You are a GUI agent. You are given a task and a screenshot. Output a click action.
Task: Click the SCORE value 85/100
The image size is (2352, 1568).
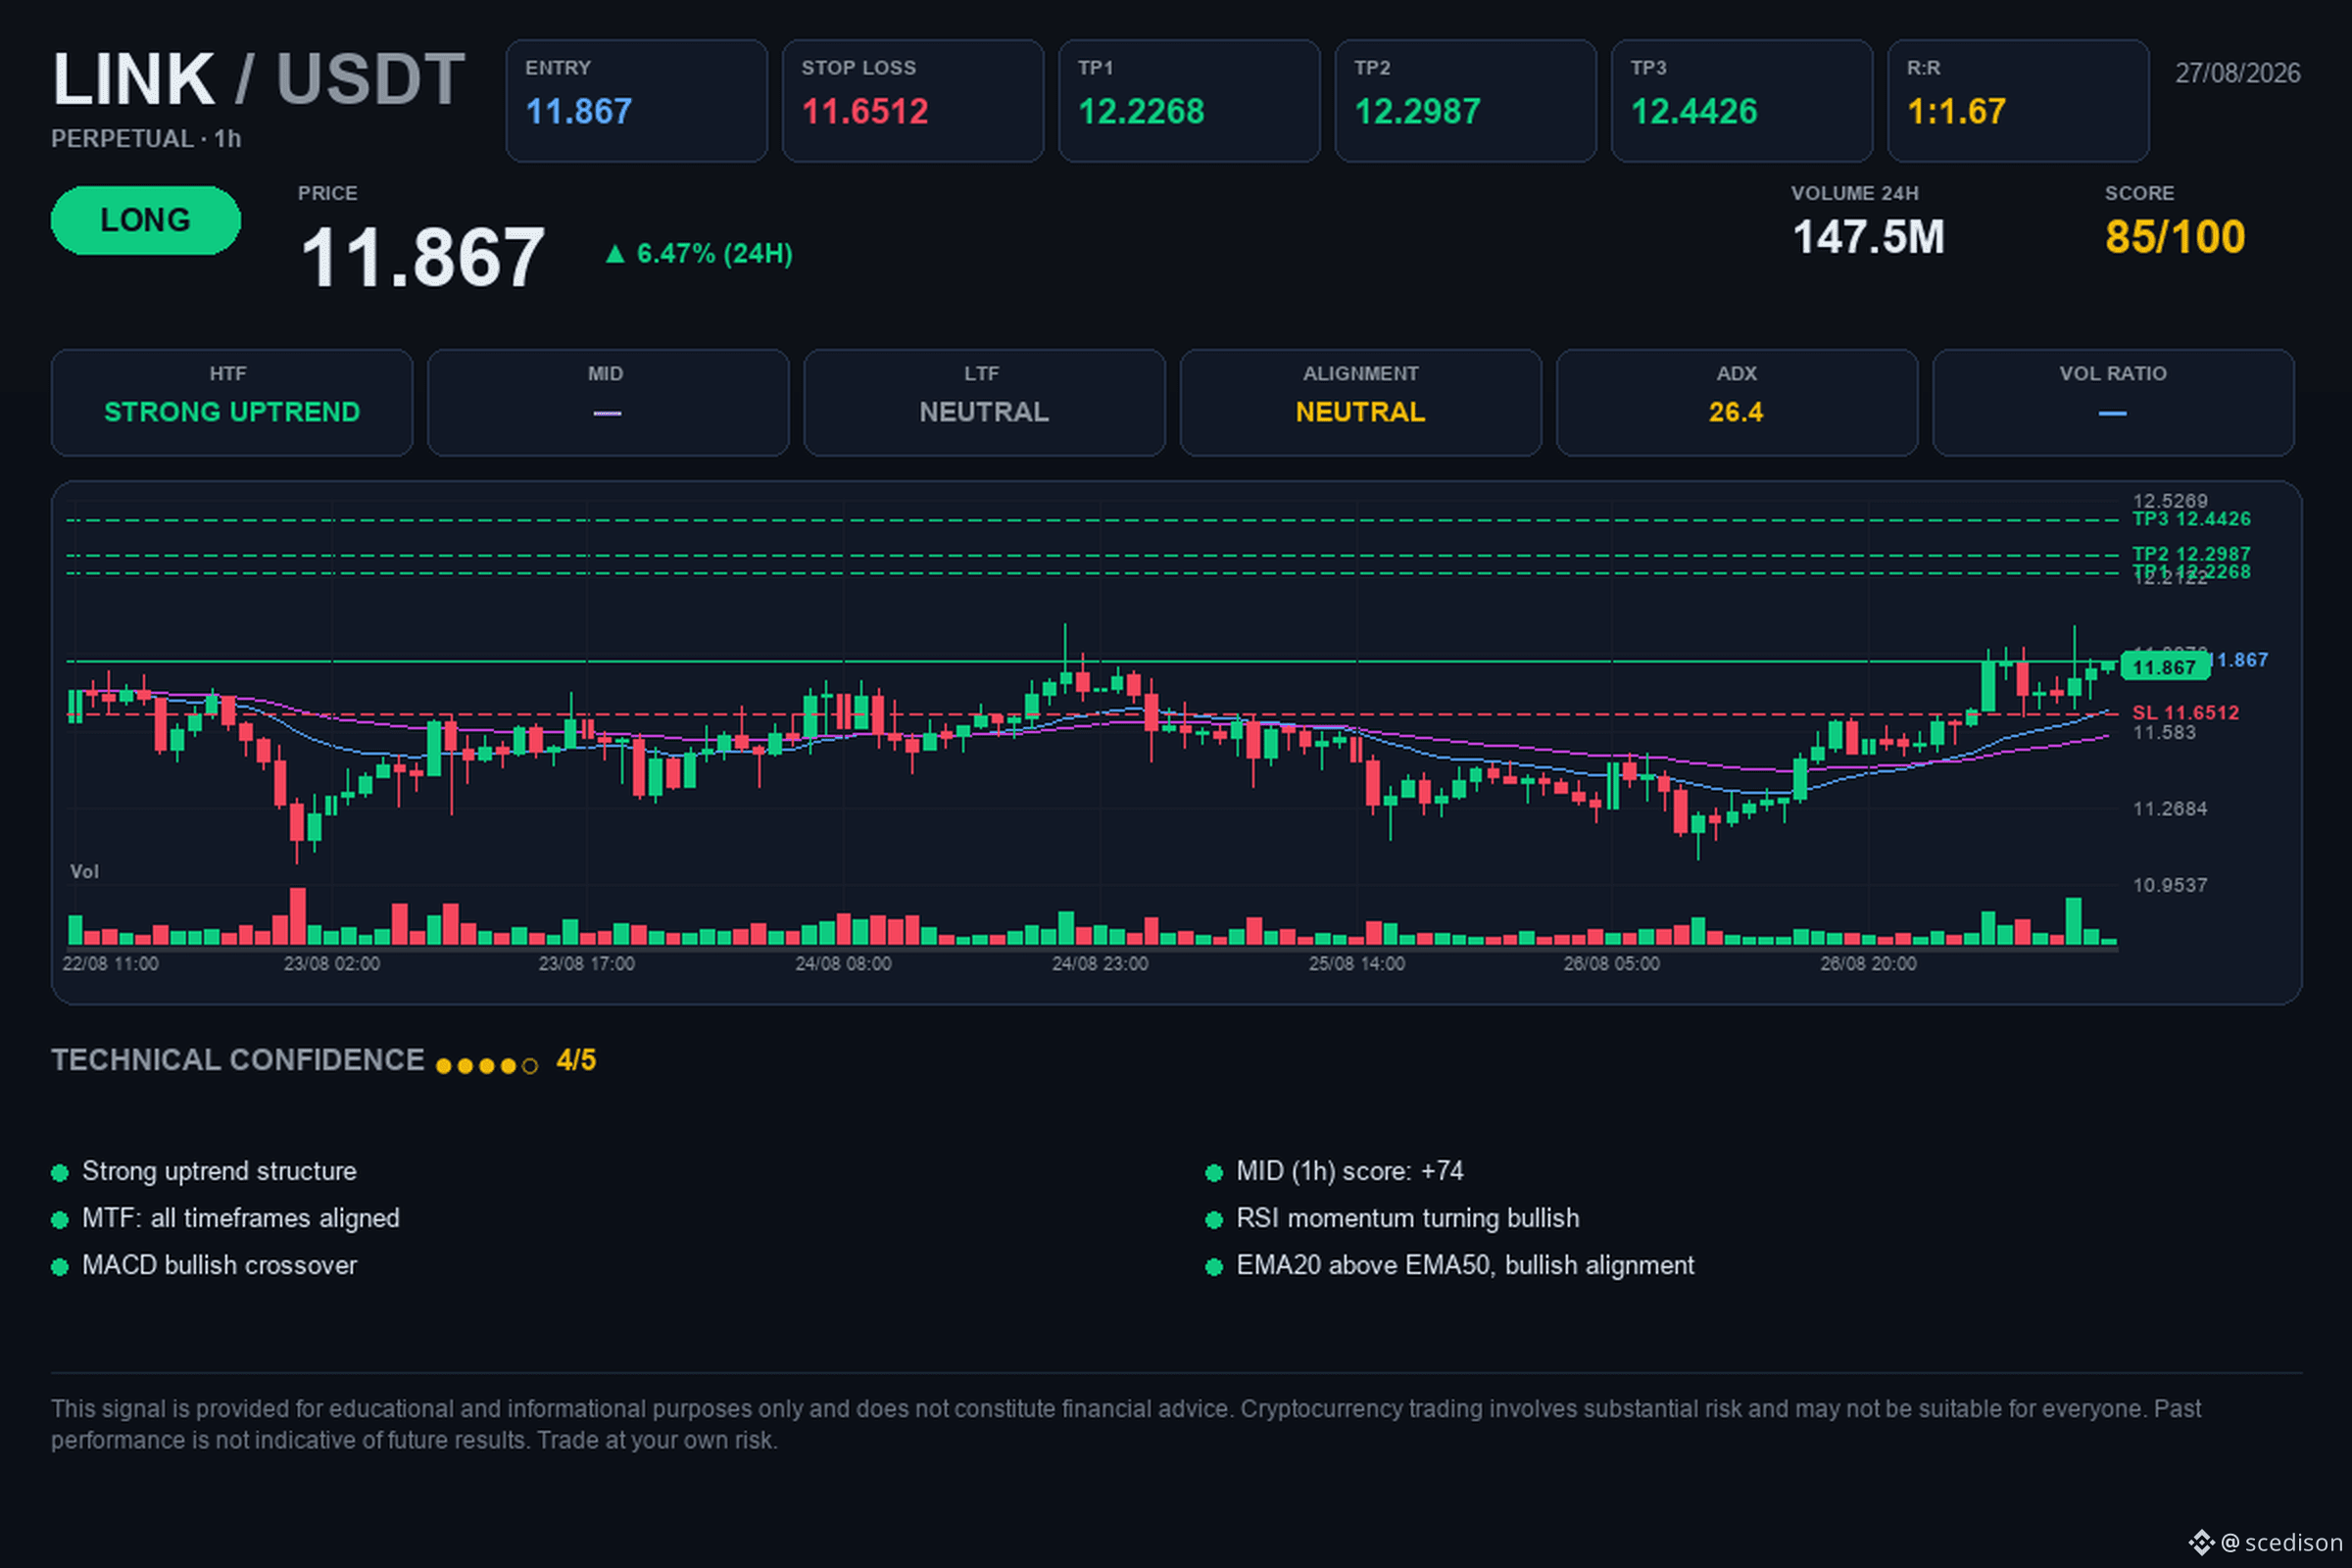(2175, 238)
